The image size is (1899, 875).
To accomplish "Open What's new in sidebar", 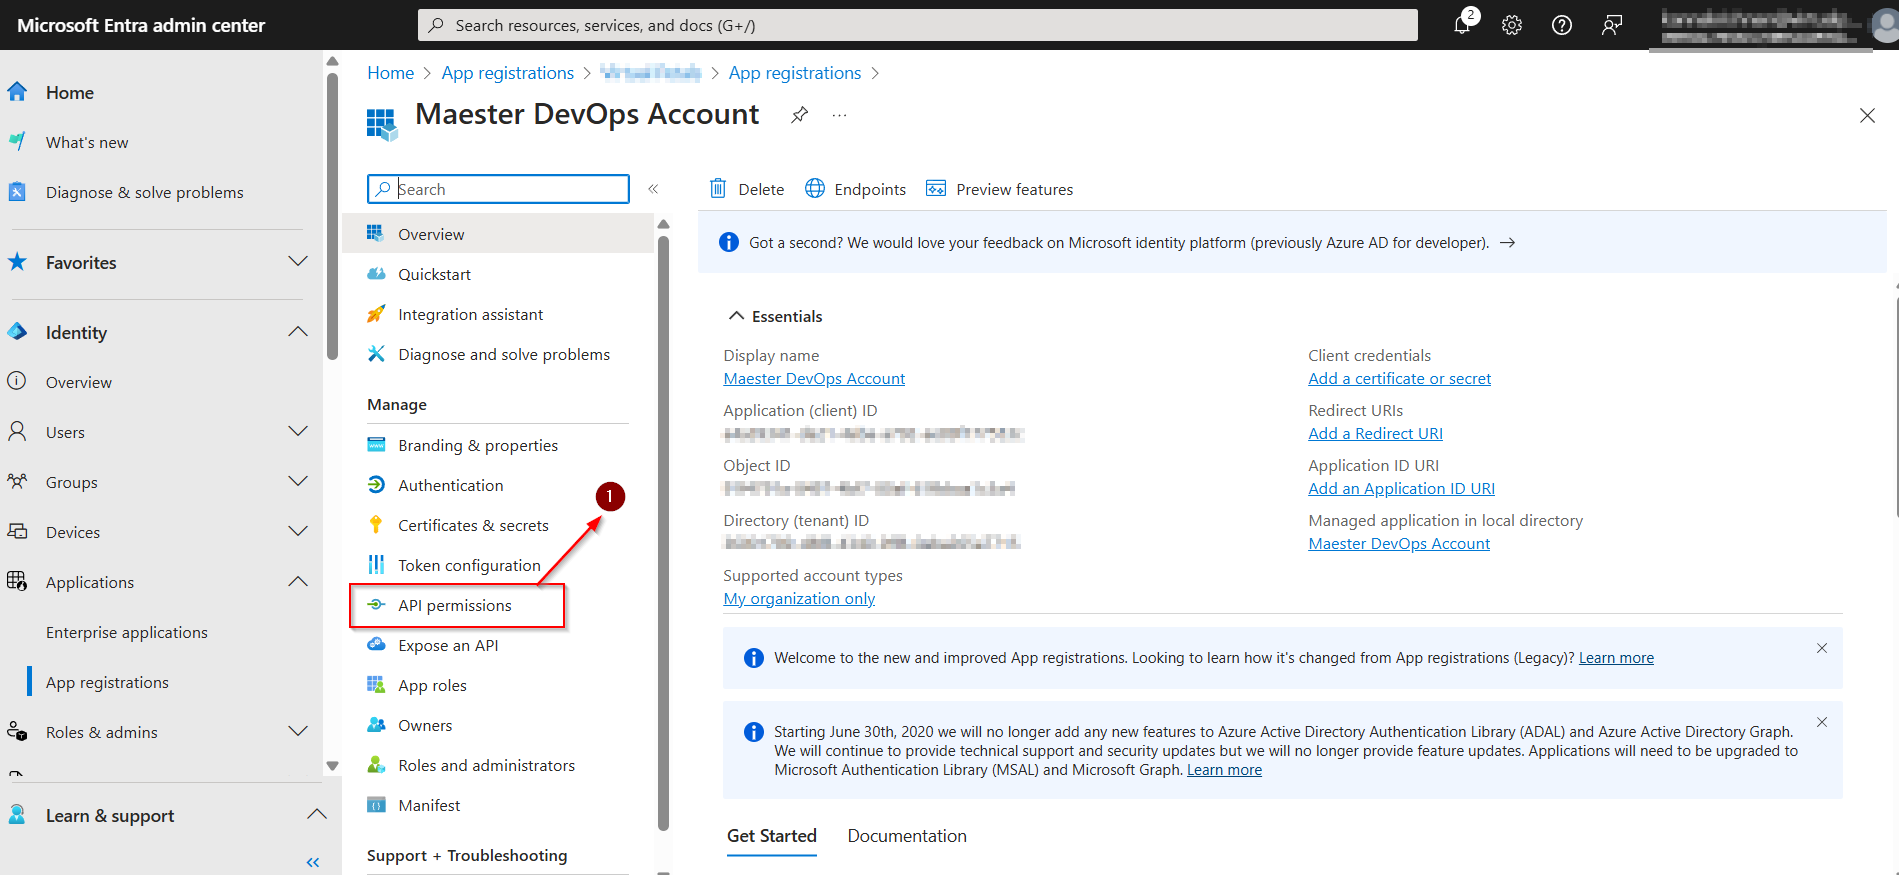I will (87, 142).
